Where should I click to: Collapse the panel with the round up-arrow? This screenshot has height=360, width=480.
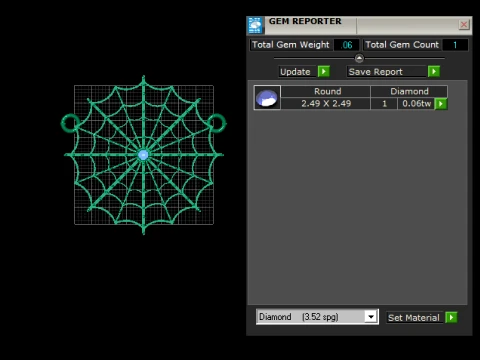359,58
